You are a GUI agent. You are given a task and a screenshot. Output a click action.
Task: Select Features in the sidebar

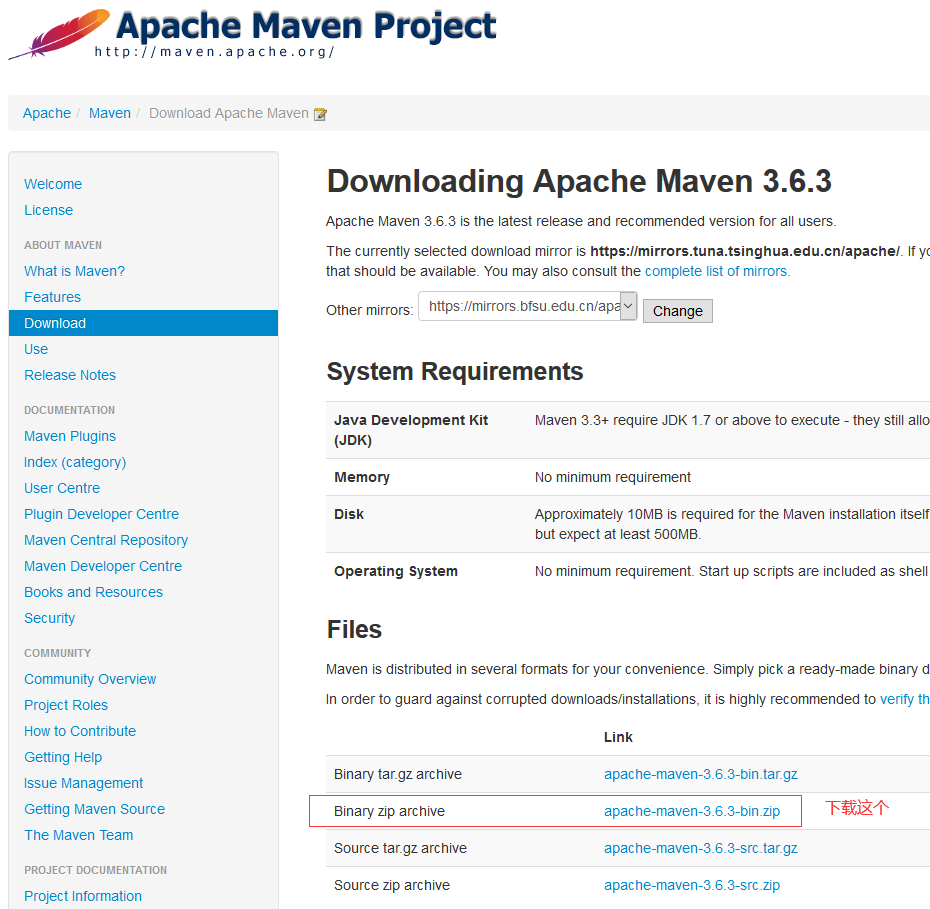pyautogui.click(x=52, y=297)
